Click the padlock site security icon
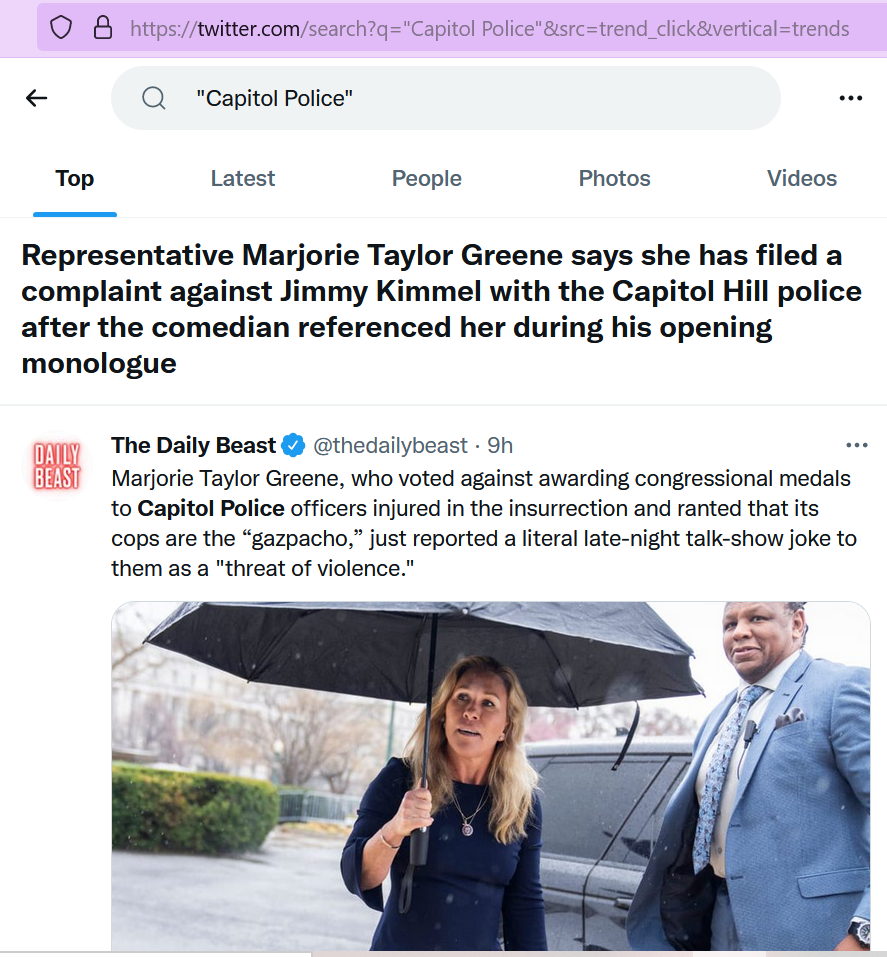Image resolution: width=887 pixels, height=957 pixels. coord(103,28)
